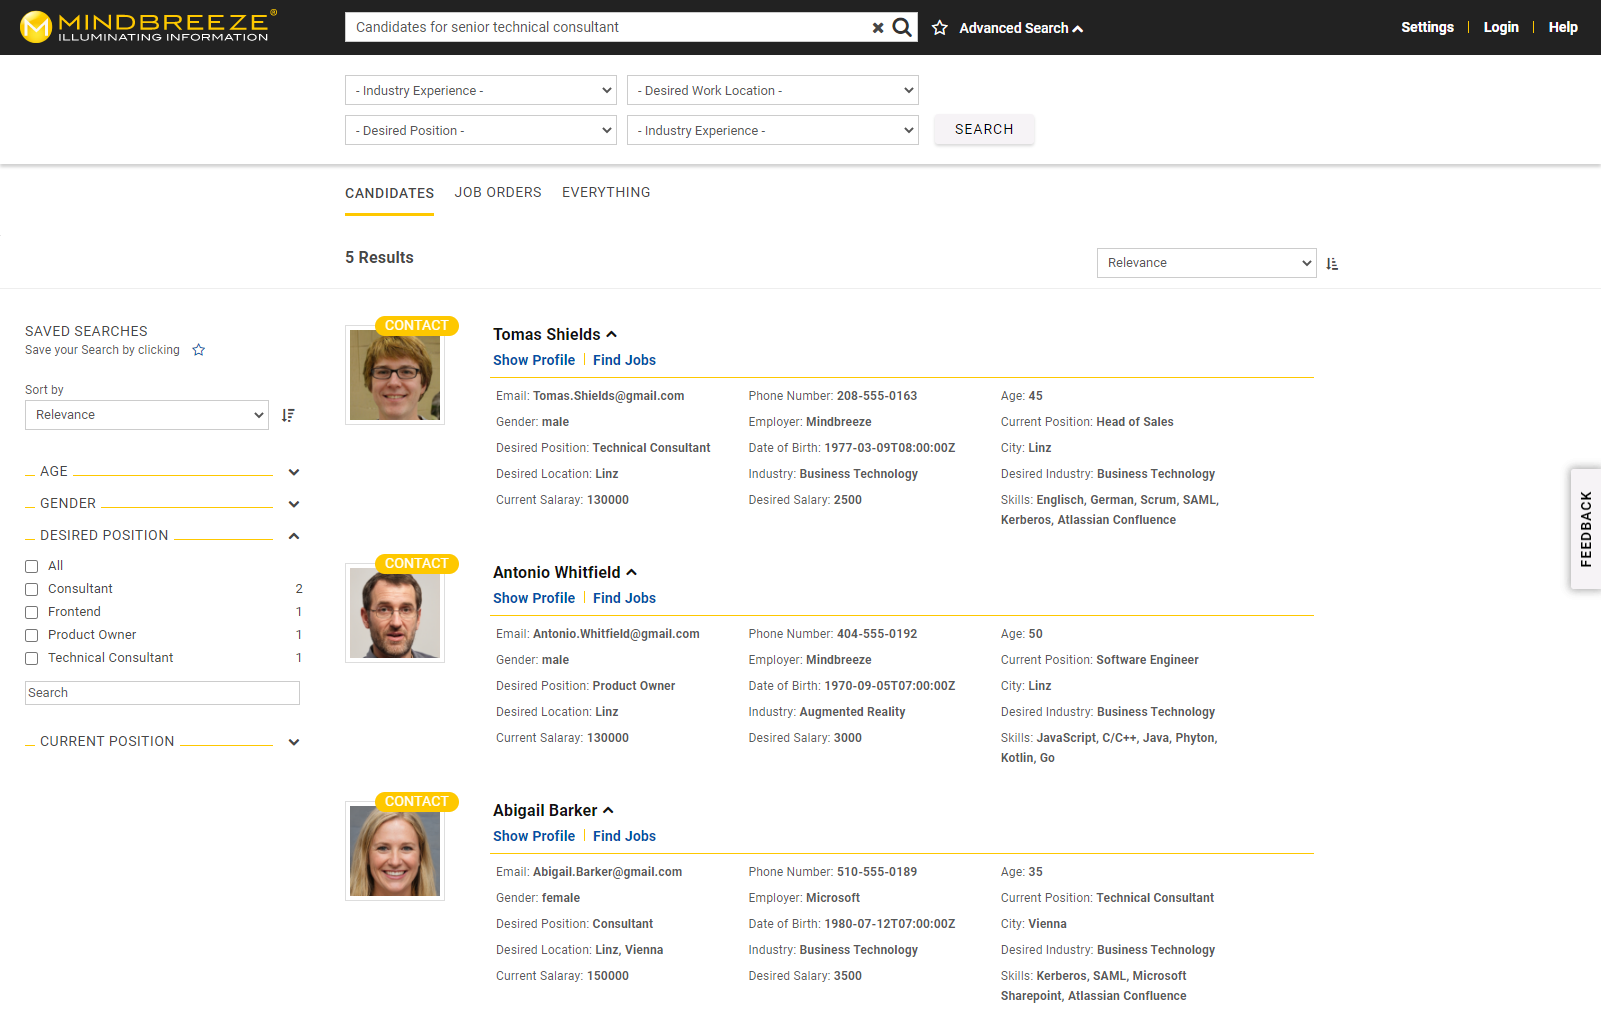Click star icon to save the search
Image resolution: width=1601 pixels, height=1027 pixels.
click(199, 350)
